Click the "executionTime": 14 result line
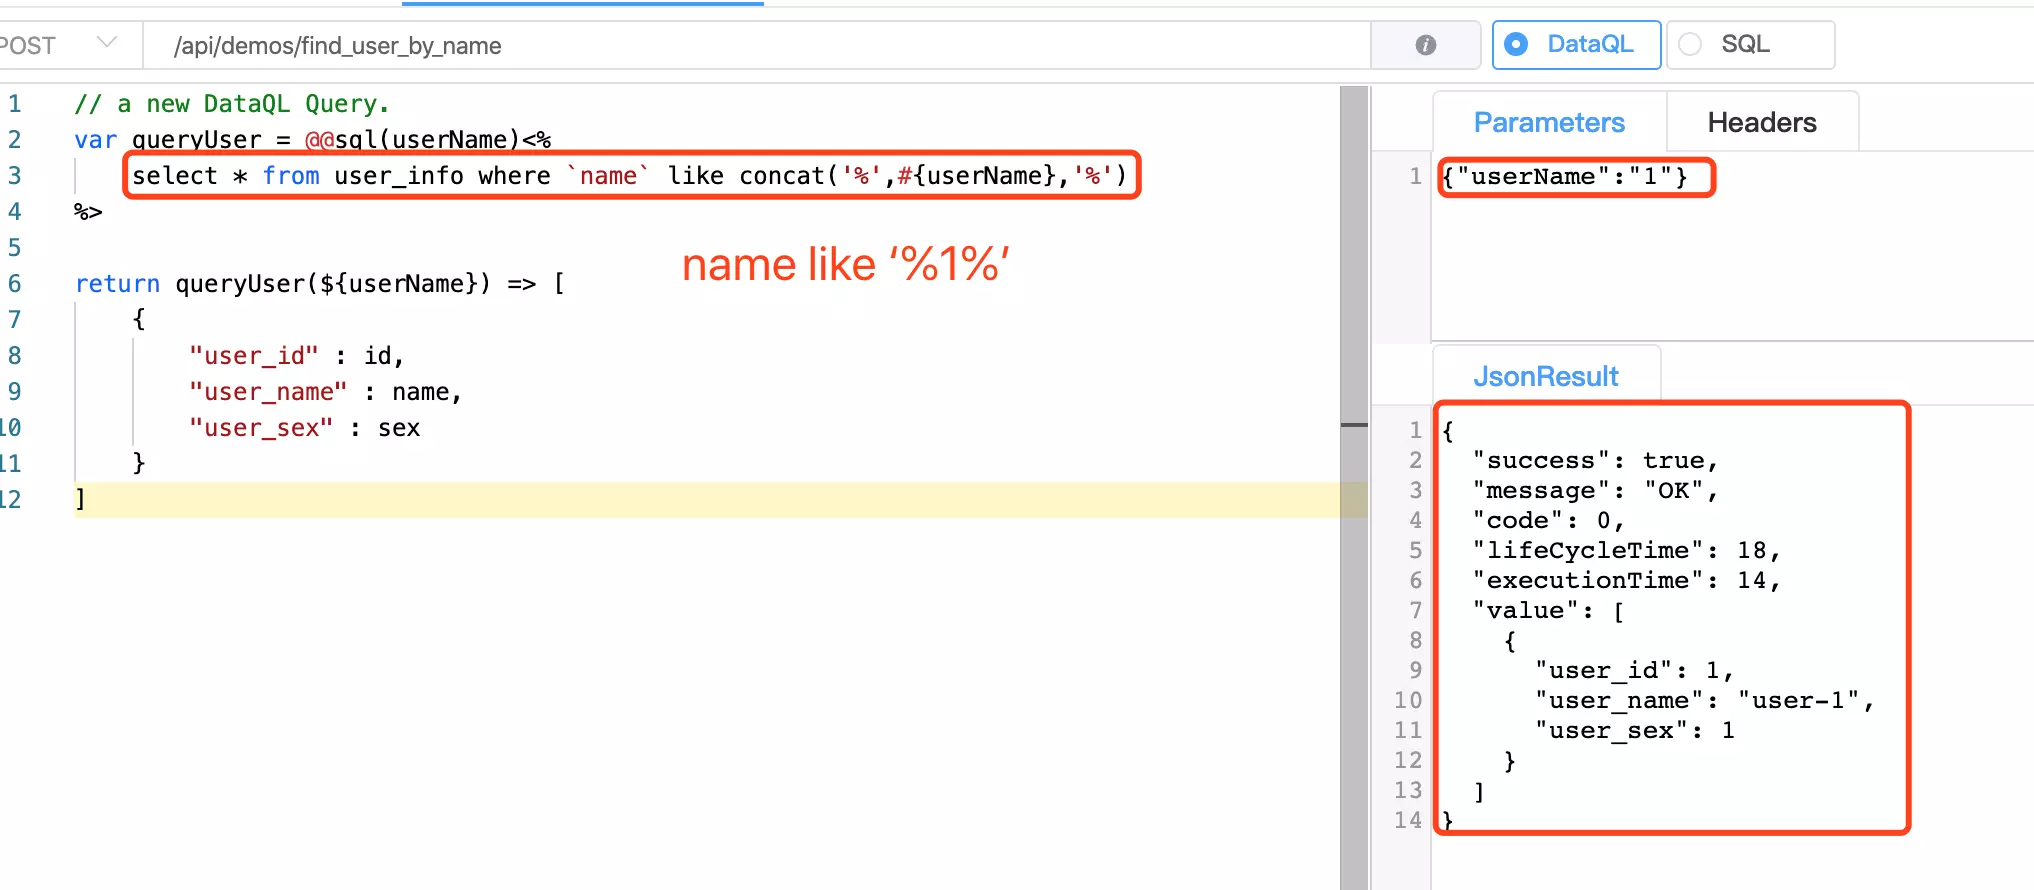Viewport: 2034px width, 890px height. pyautogui.click(x=1626, y=580)
